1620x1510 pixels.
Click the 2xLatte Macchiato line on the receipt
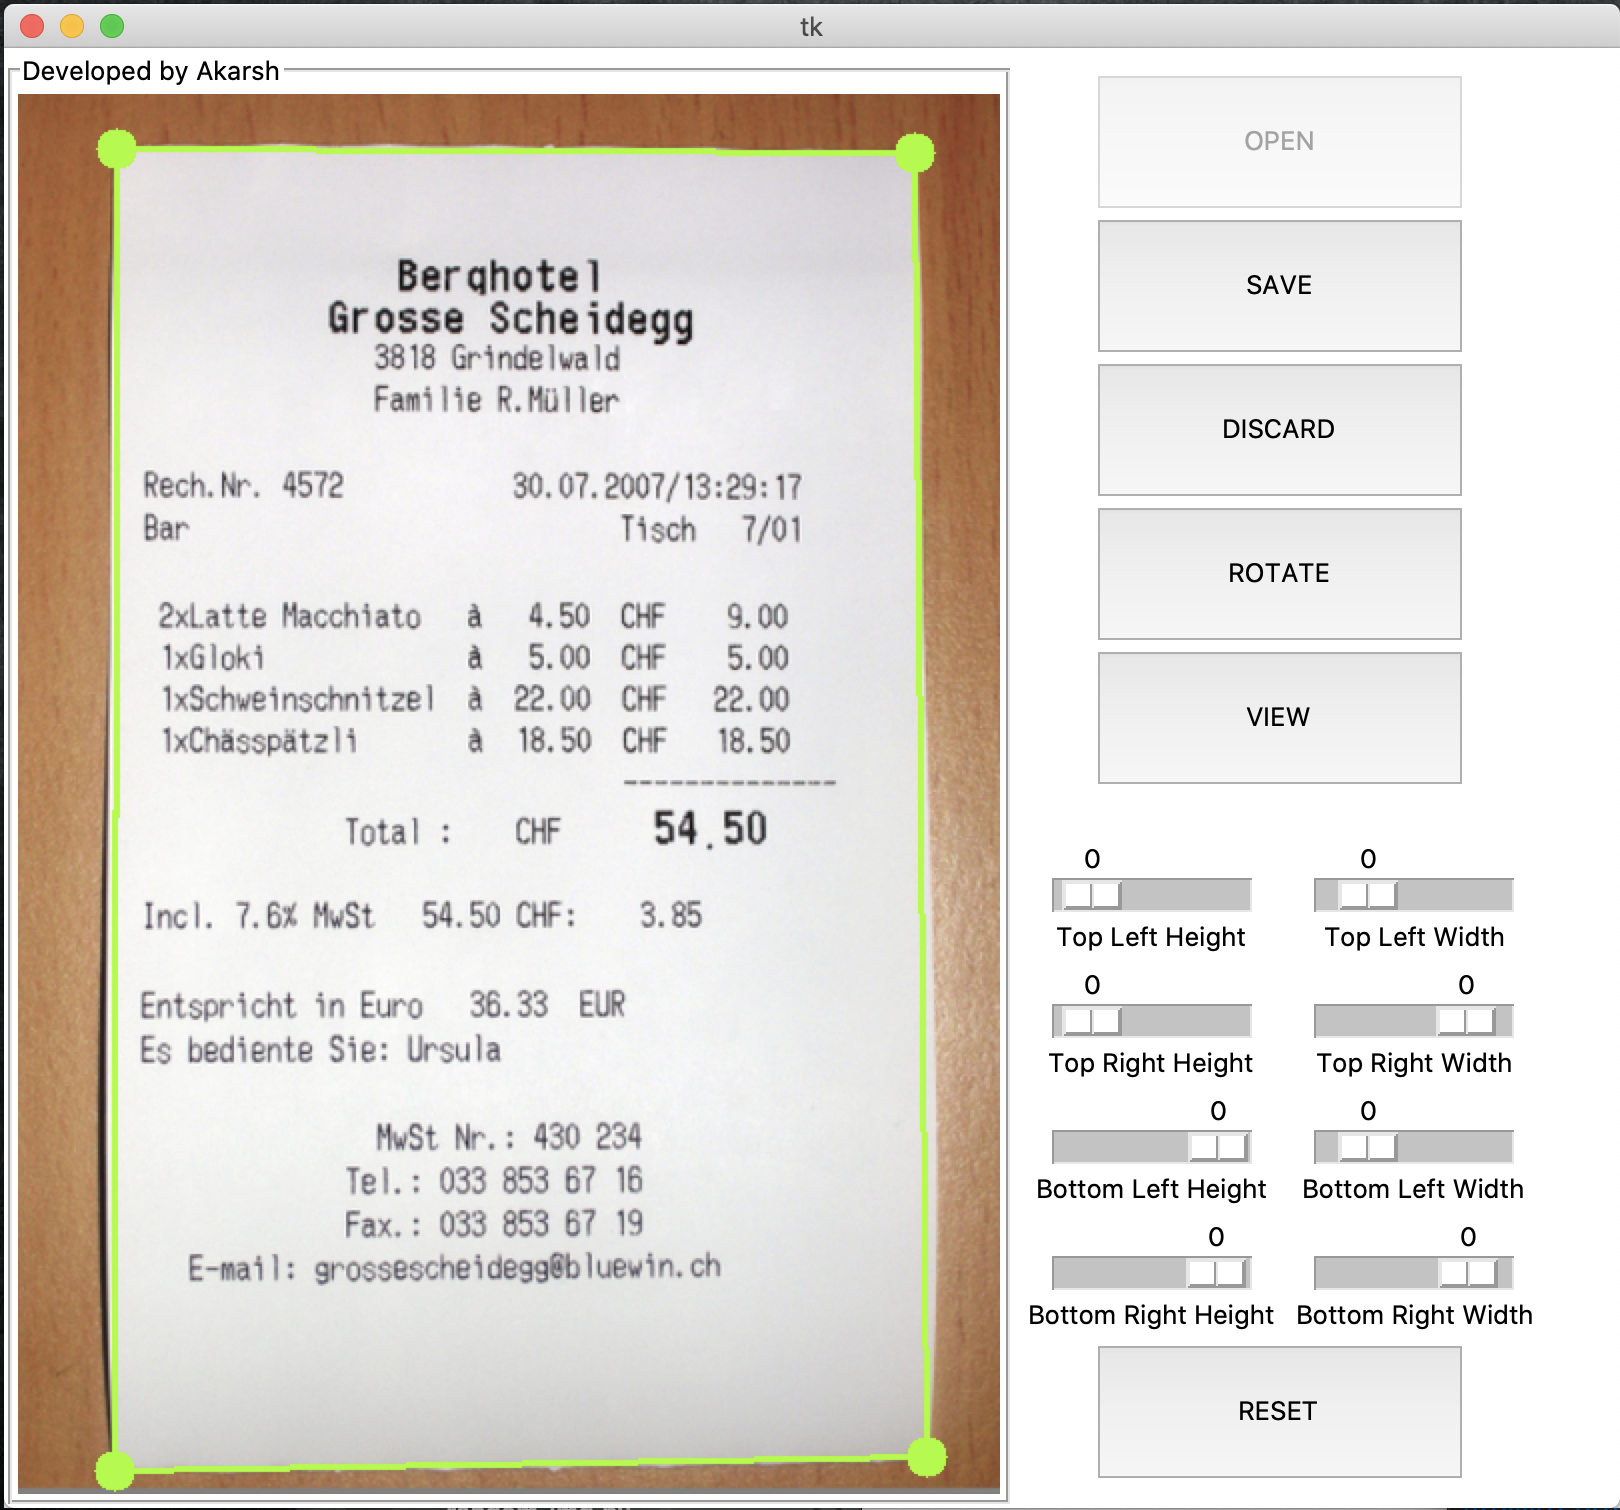474,616
